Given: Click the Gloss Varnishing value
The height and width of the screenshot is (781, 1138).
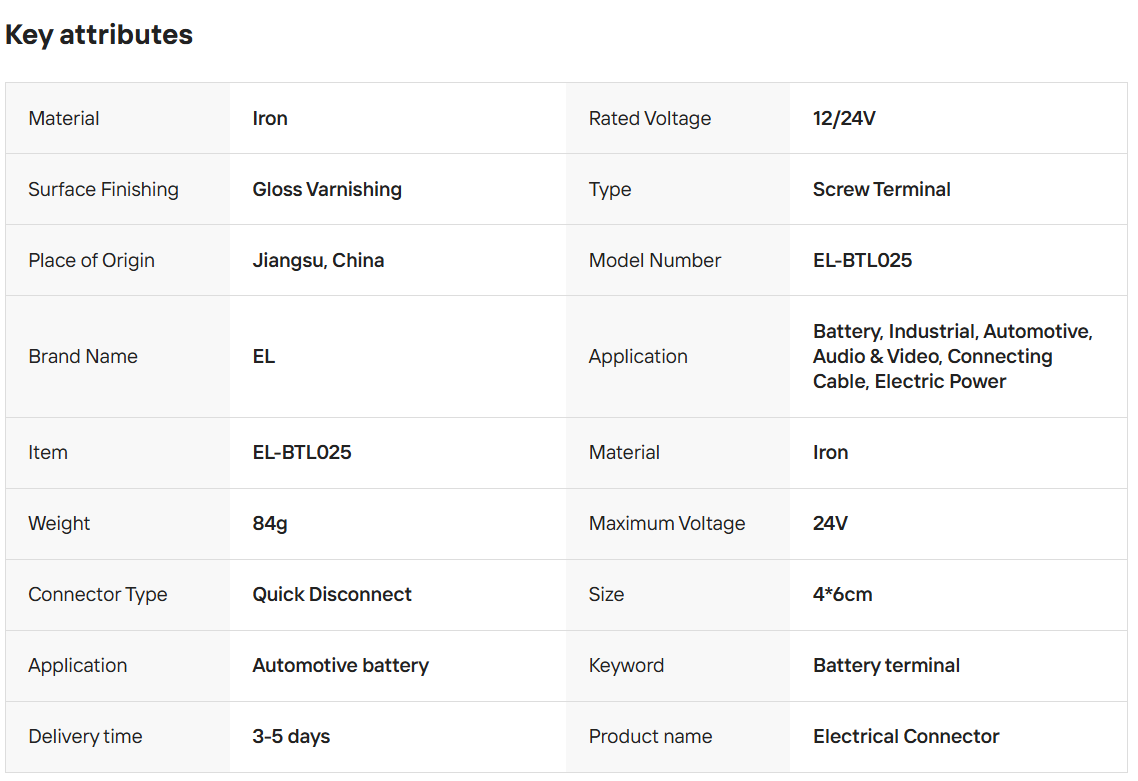Looking at the screenshot, I should (327, 190).
